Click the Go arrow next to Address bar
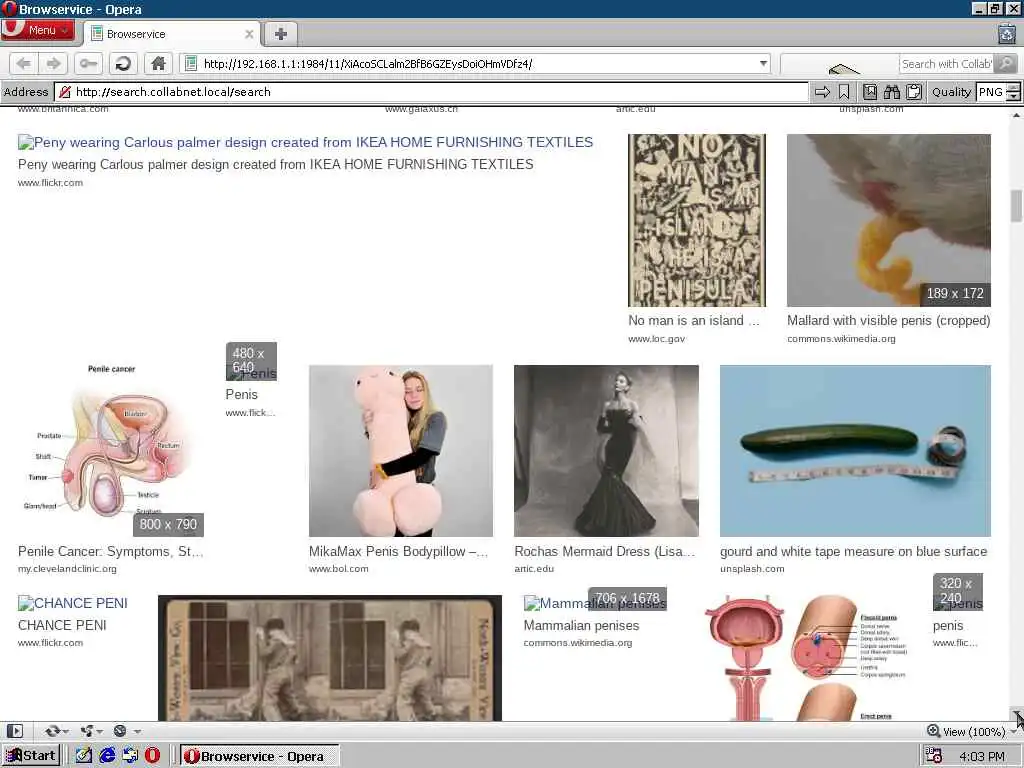Viewport: 1024px width, 768px height. click(x=822, y=92)
